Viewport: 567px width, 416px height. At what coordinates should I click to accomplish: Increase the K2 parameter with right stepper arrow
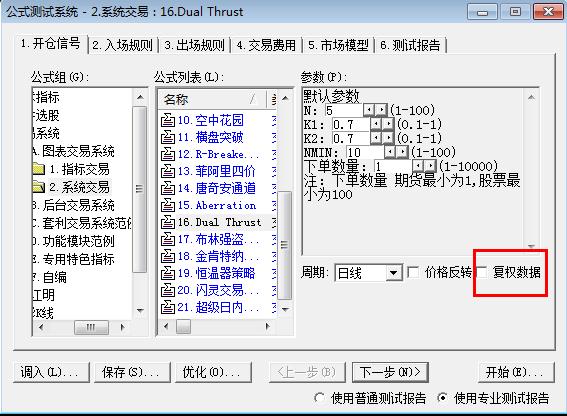(x=388, y=138)
